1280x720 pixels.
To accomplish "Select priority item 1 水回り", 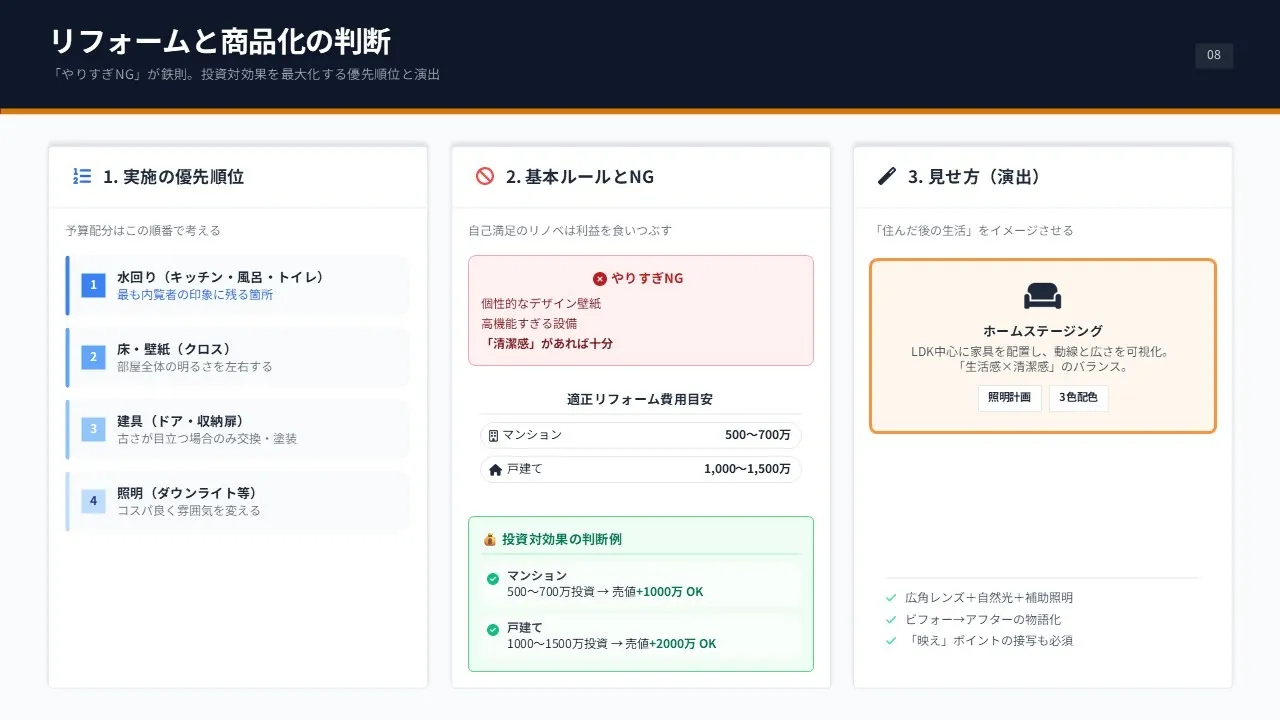I will (238, 286).
